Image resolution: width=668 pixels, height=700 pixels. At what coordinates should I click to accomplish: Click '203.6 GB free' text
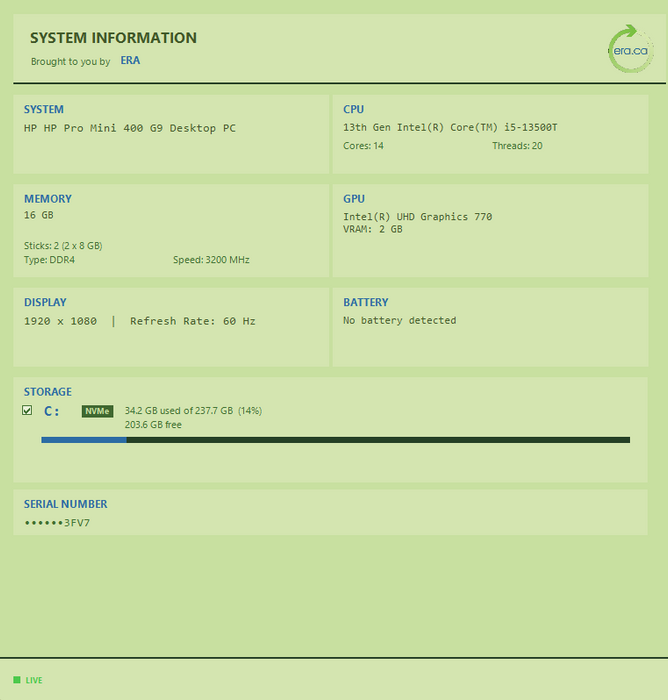(x=153, y=425)
